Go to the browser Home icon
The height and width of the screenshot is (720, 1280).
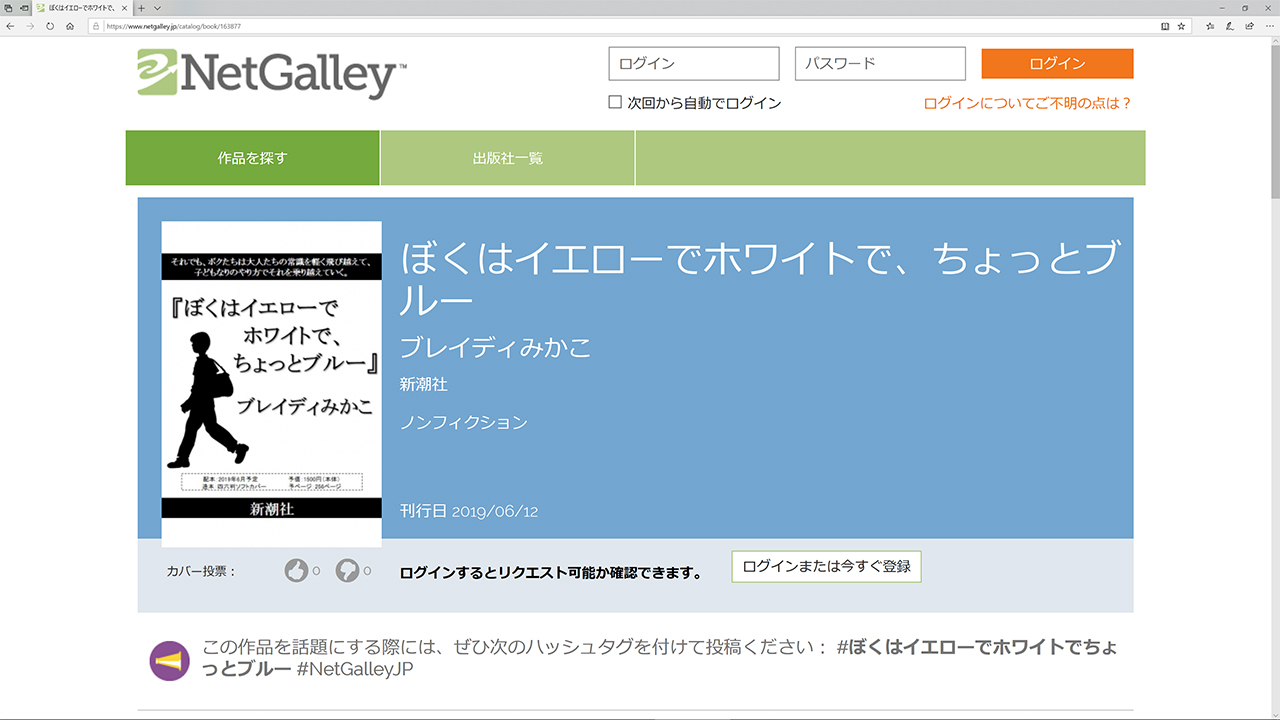(x=70, y=26)
